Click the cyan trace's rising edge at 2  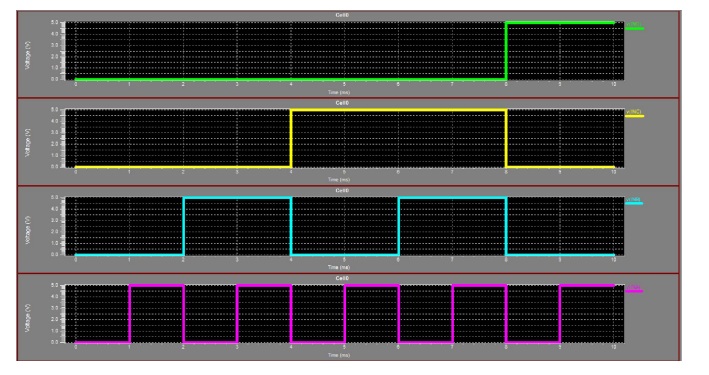tap(183, 226)
